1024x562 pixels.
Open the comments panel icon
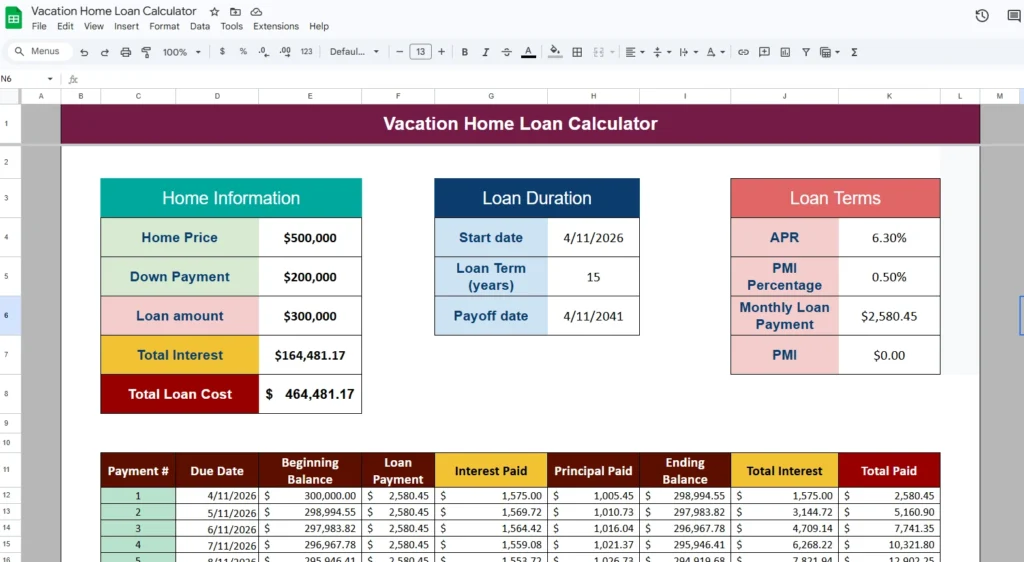(x=1014, y=16)
